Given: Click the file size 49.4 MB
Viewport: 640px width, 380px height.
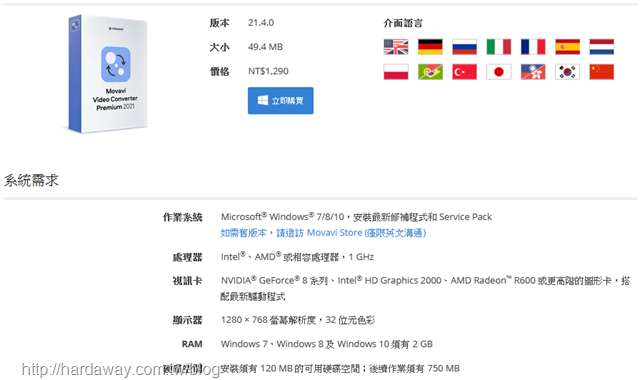Looking at the screenshot, I should pos(265,47).
